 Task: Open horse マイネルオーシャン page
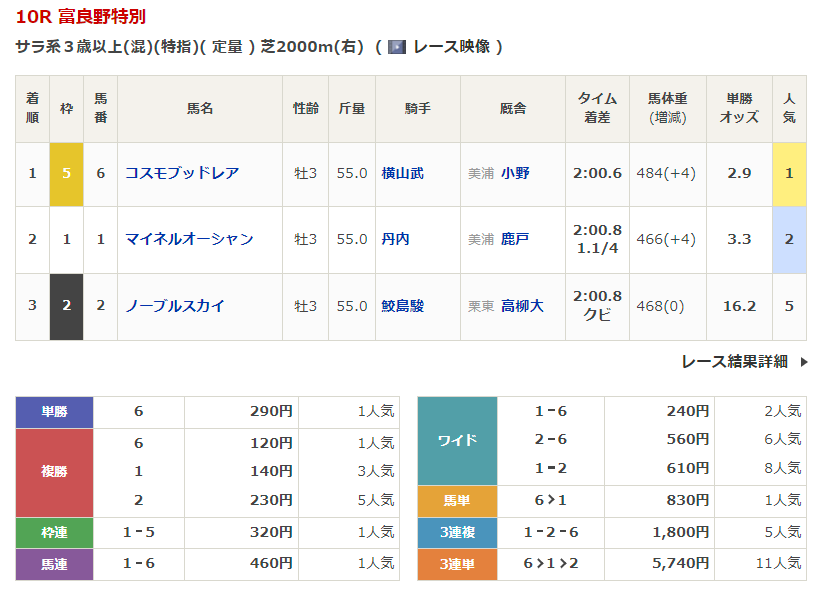[189, 239]
